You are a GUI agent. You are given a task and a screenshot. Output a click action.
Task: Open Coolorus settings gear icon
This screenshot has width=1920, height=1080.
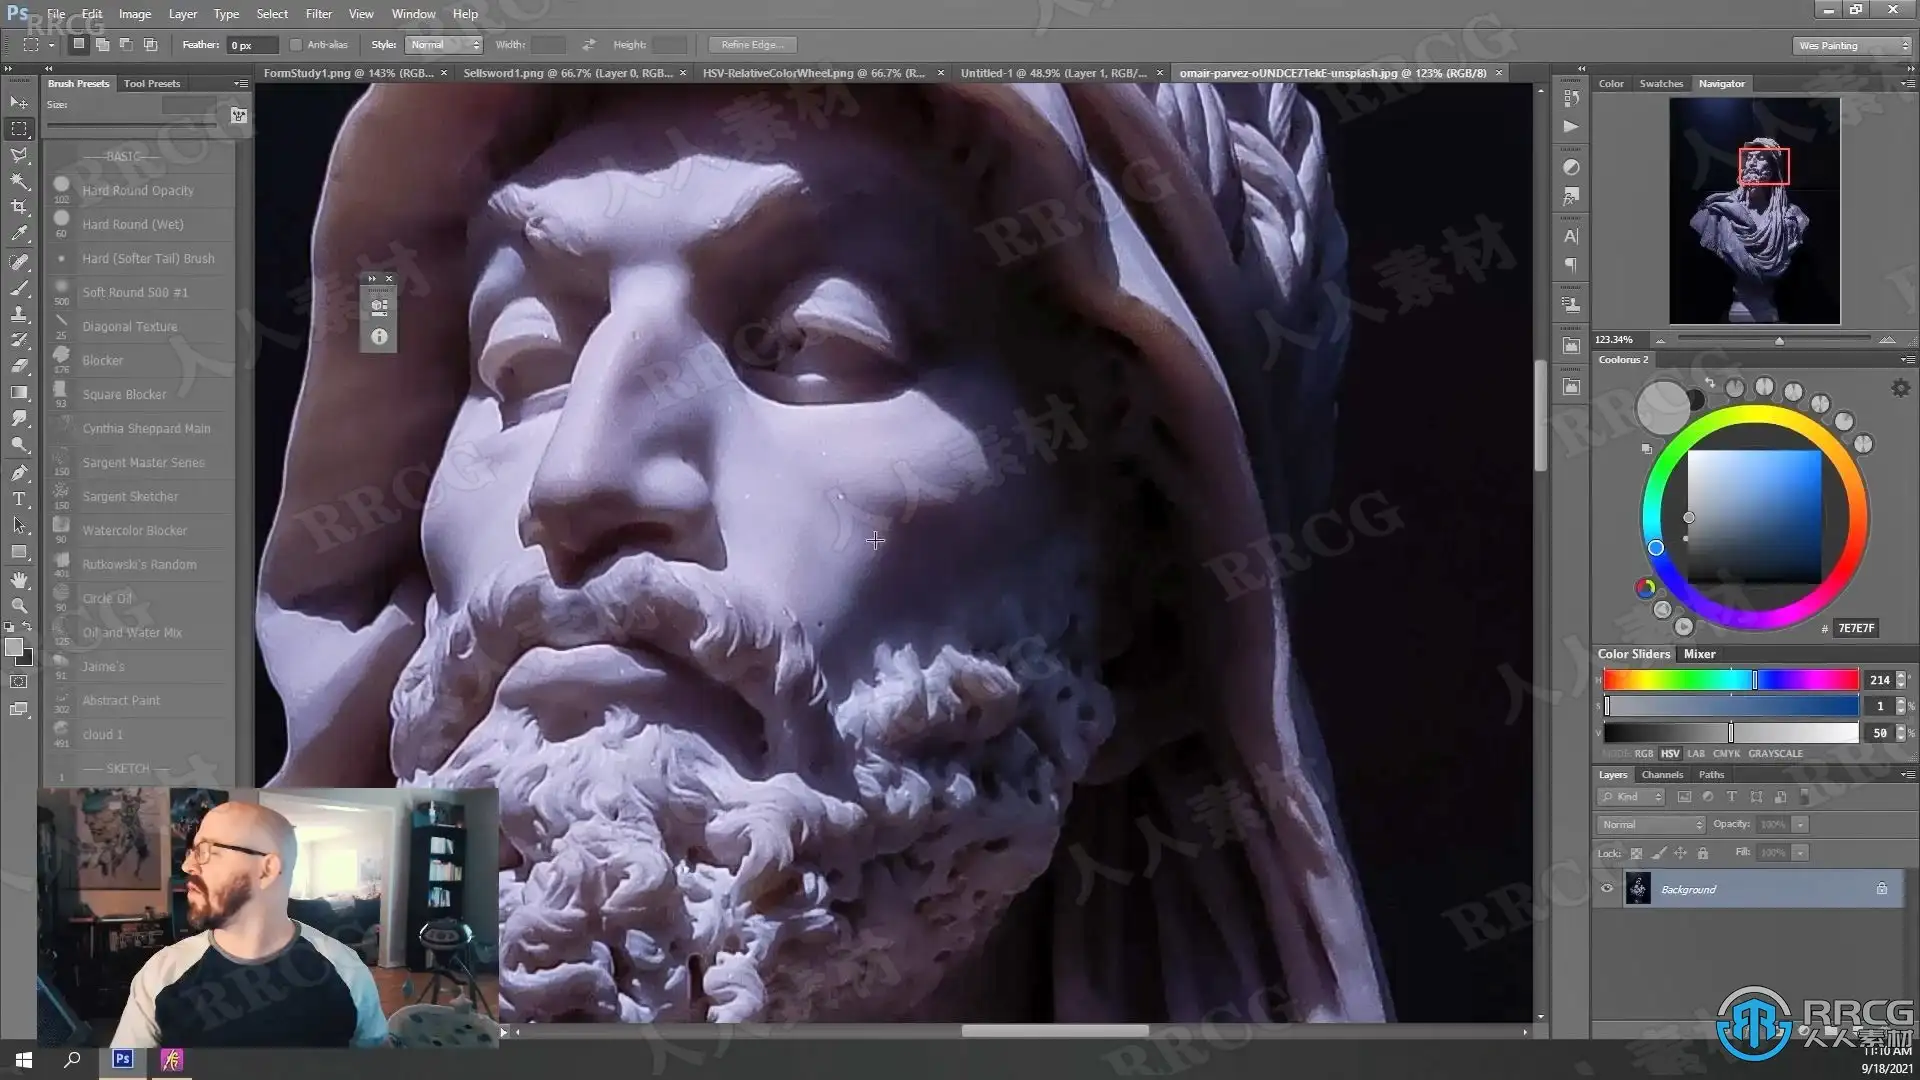(1900, 388)
